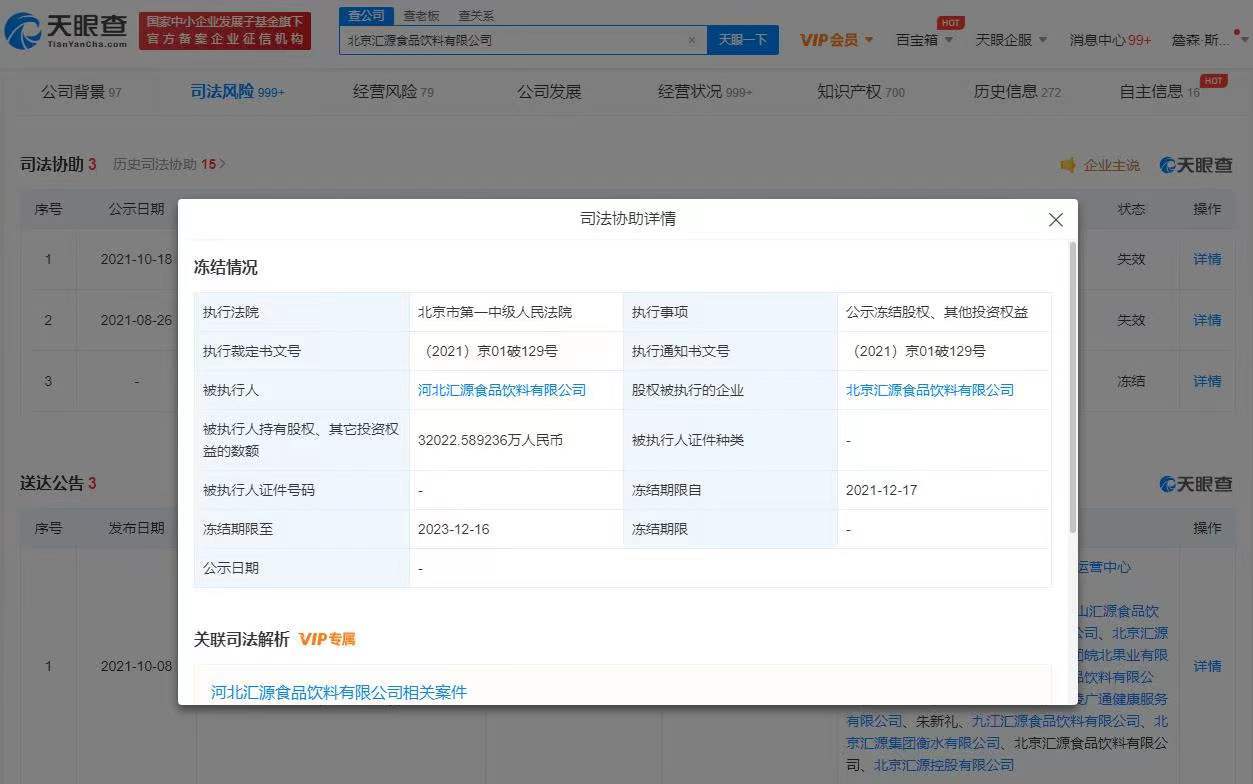1253x784 pixels.
Task: Click the 32022.589236万人民币 value
Action: point(490,440)
